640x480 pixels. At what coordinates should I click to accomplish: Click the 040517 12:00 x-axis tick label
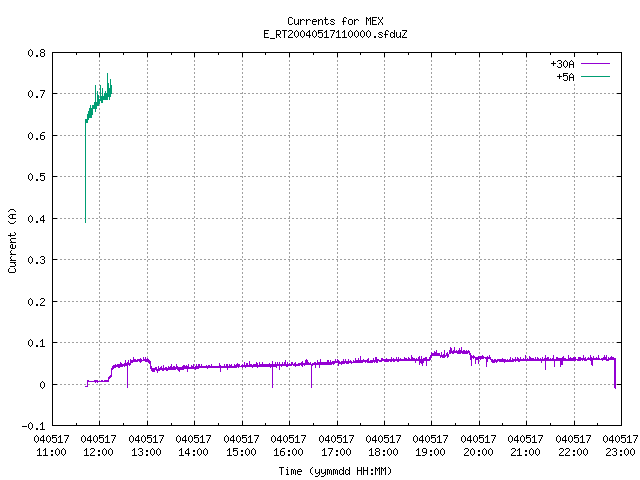pos(98,445)
